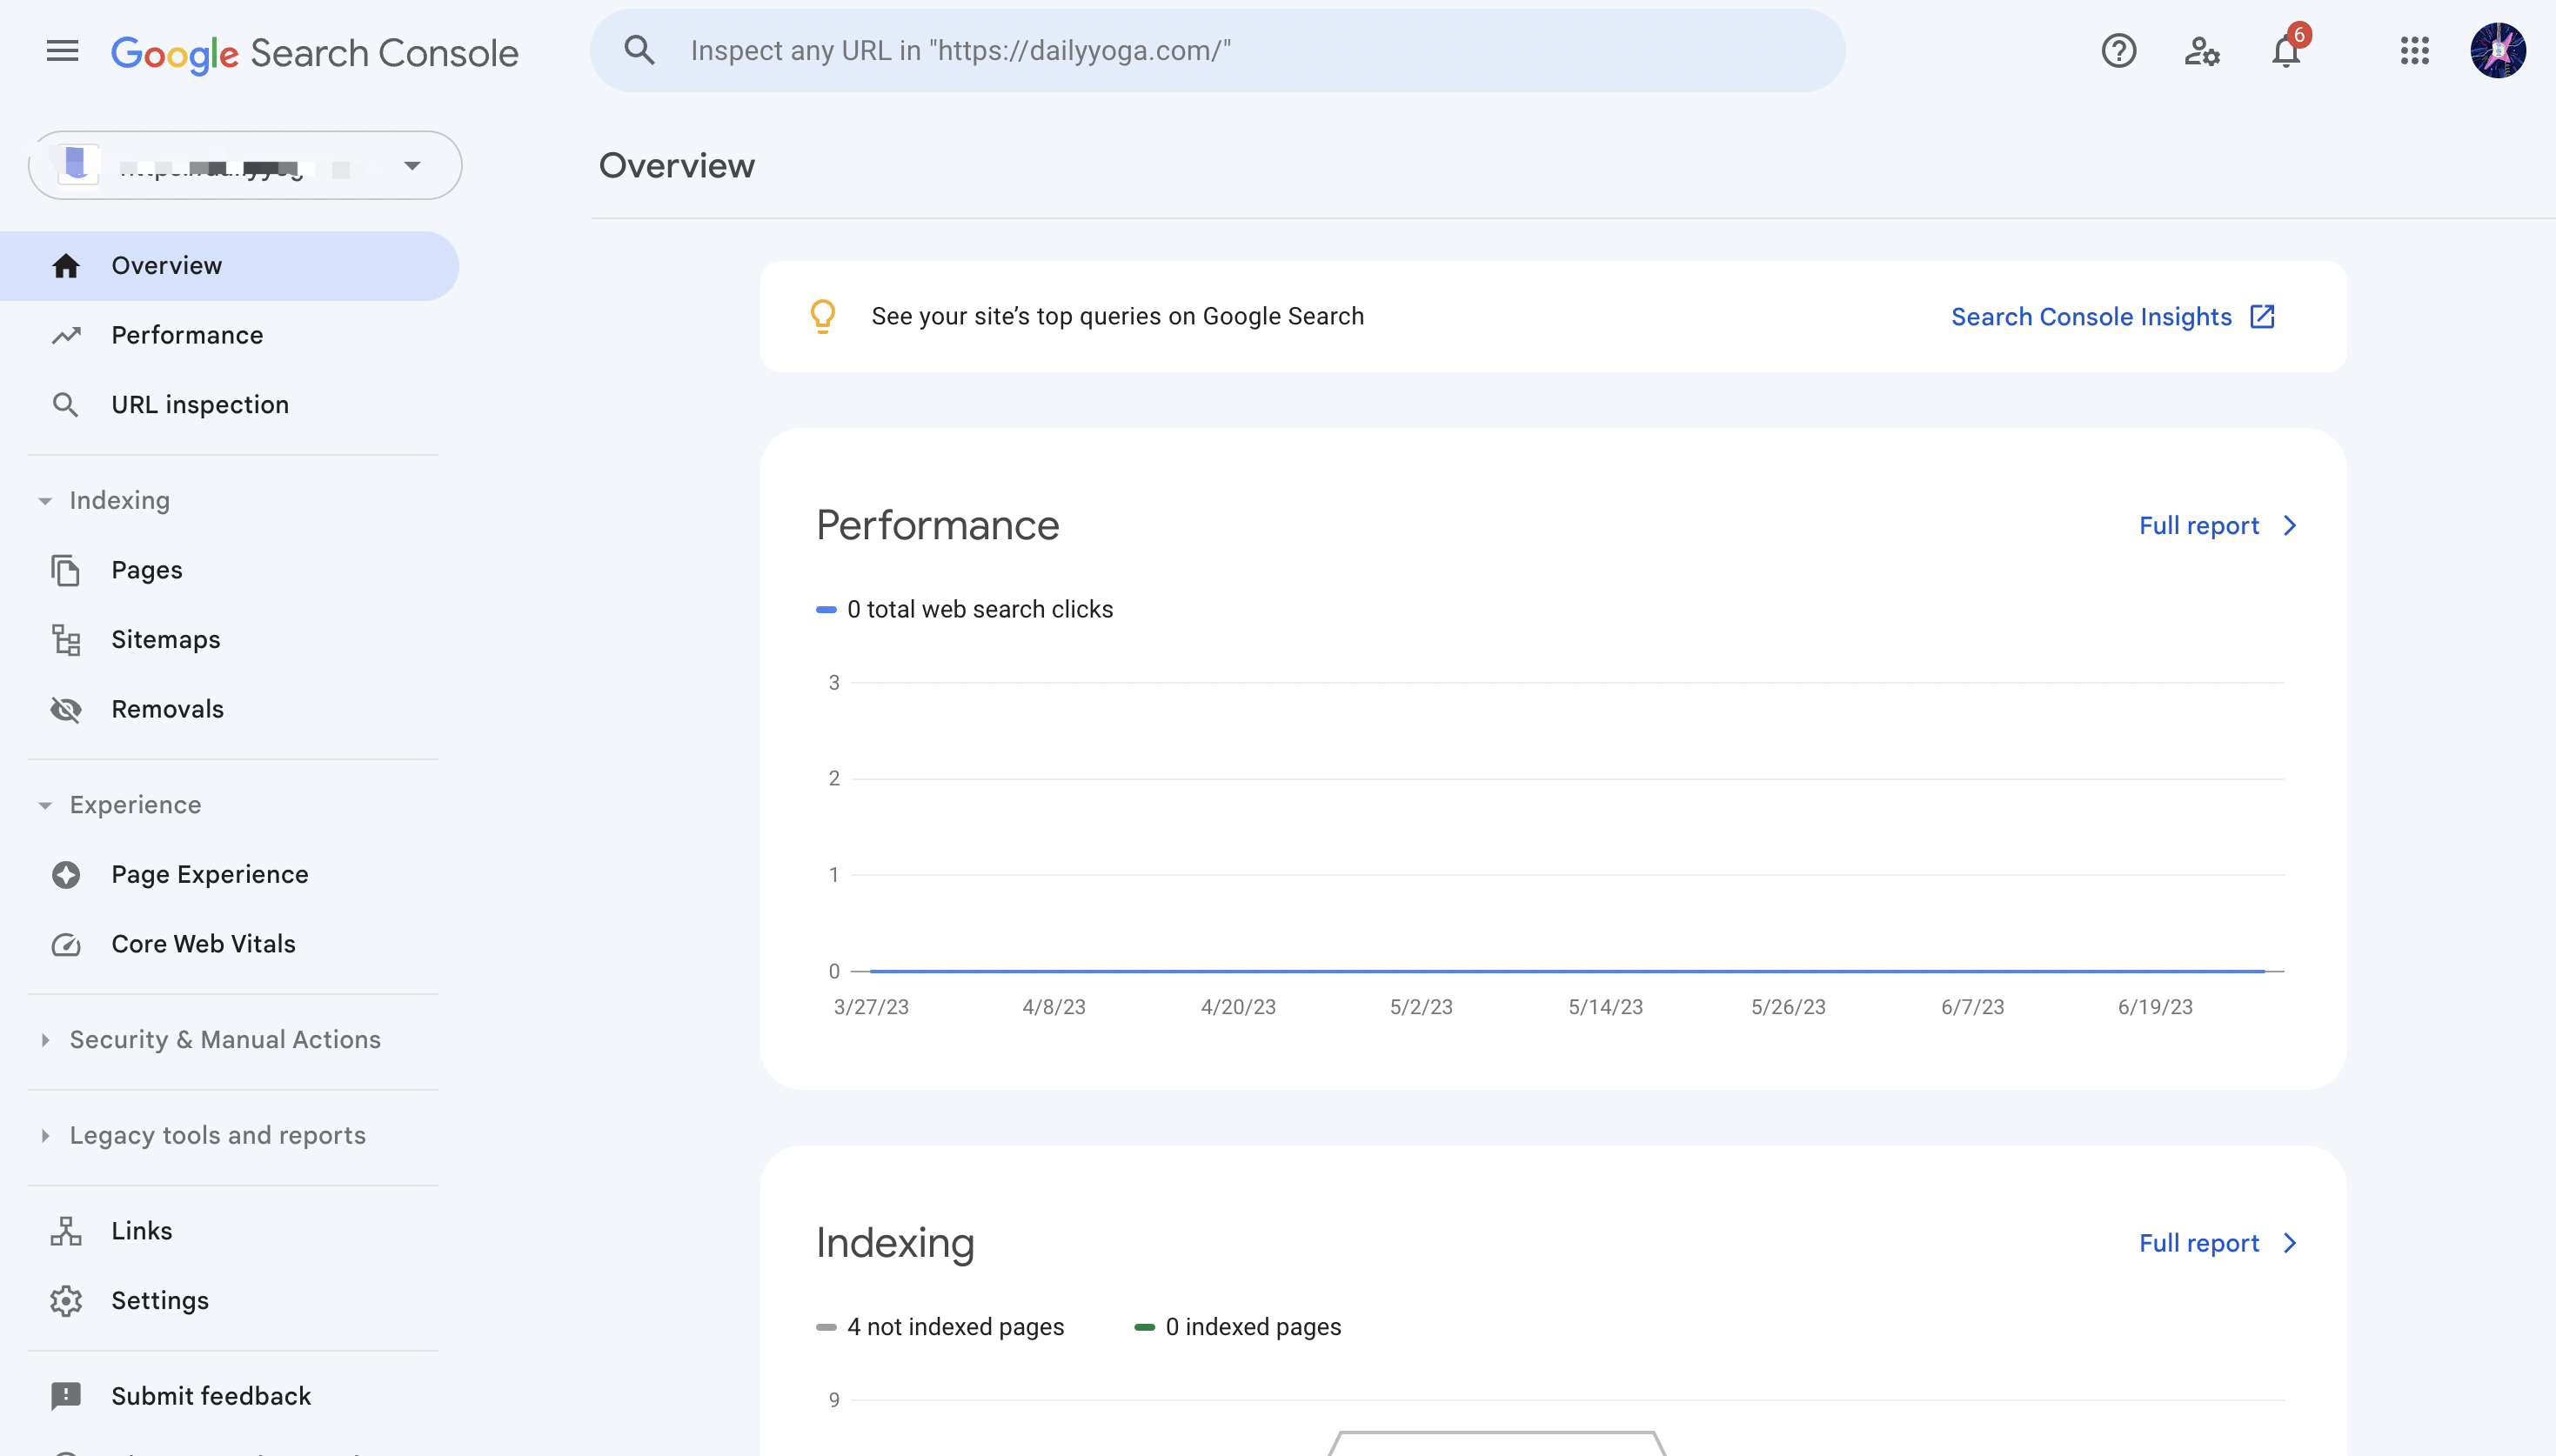This screenshot has width=2556, height=1456.
Task: Click the Performance card heading
Action: click(937, 525)
